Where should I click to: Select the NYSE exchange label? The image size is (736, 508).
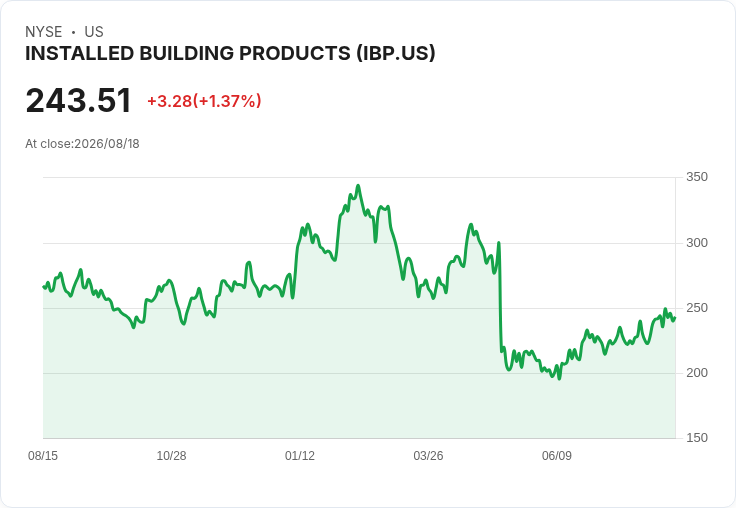(44, 32)
